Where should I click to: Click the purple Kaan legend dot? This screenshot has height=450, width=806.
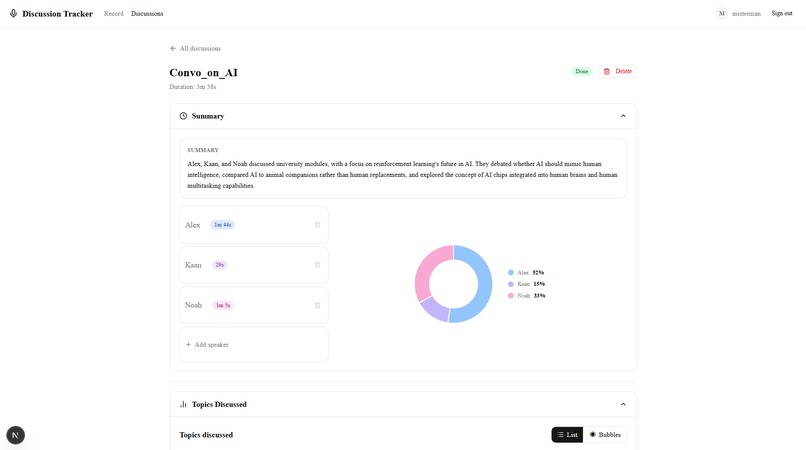[x=510, y=284]
